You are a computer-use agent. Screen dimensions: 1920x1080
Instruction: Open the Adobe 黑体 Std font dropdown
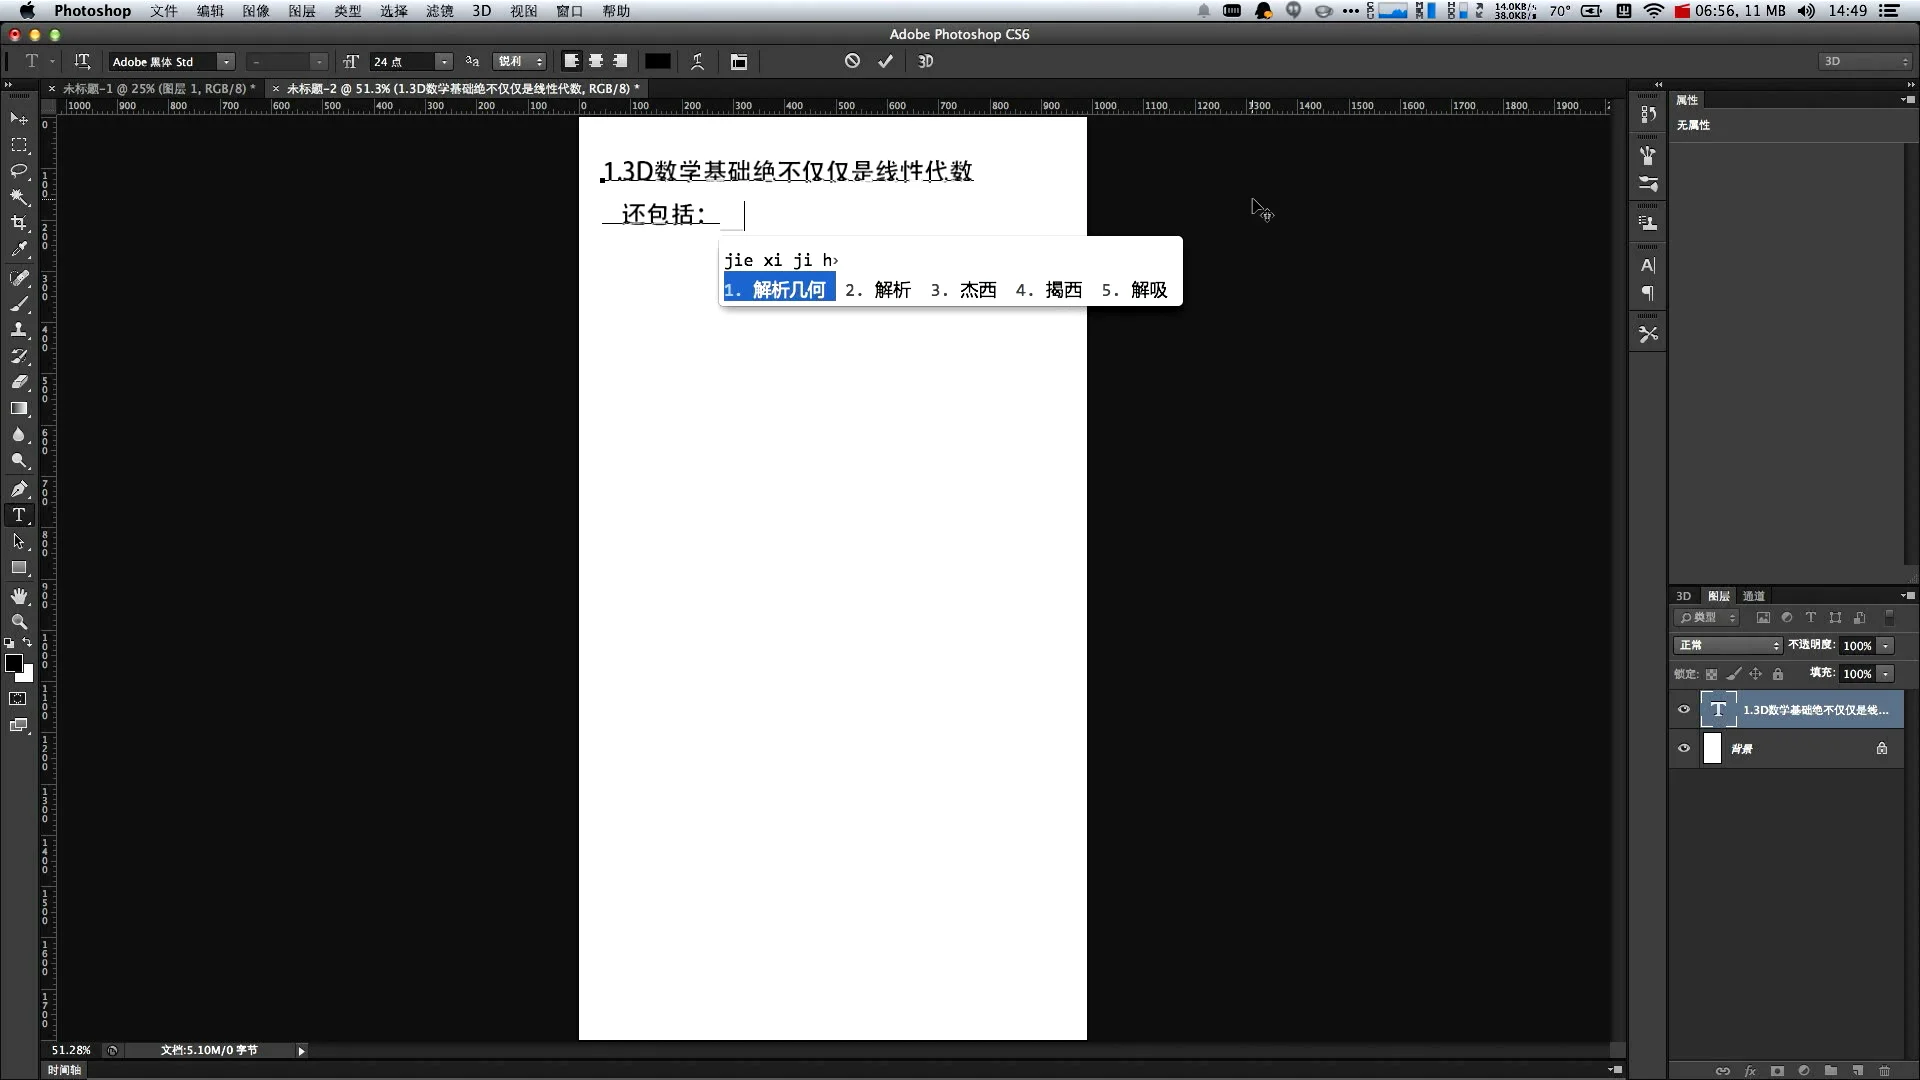(x=227, y=62)
